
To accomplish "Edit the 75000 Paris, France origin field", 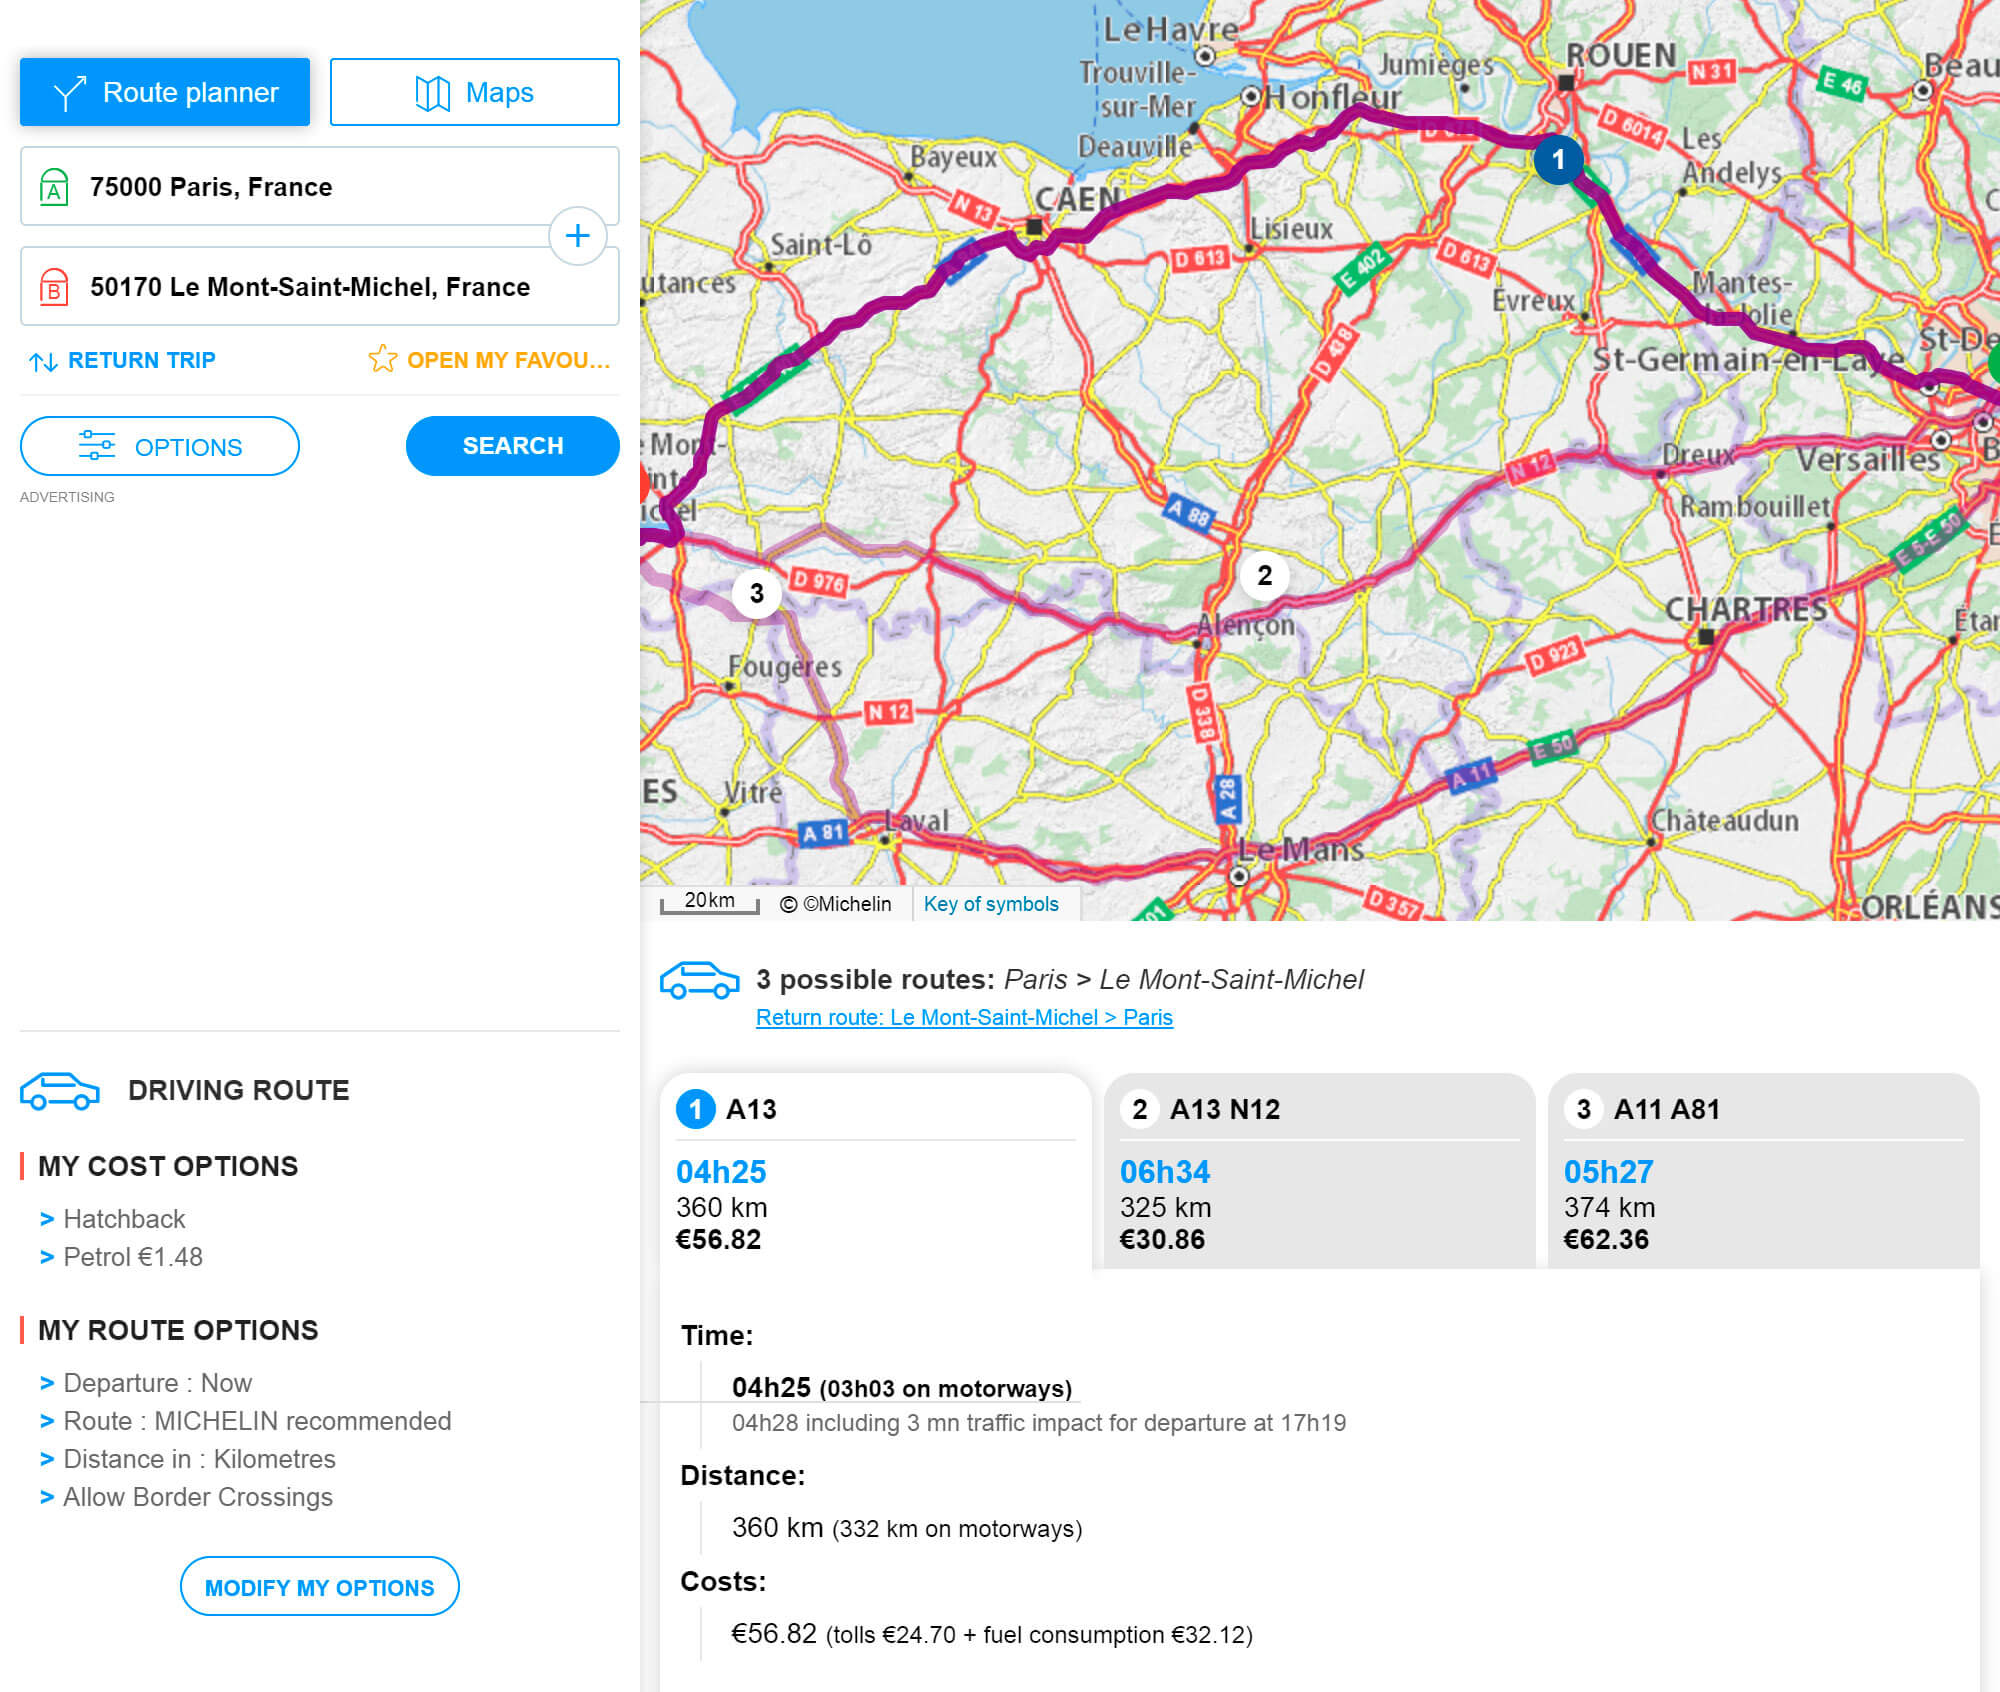I will (320, 187).
